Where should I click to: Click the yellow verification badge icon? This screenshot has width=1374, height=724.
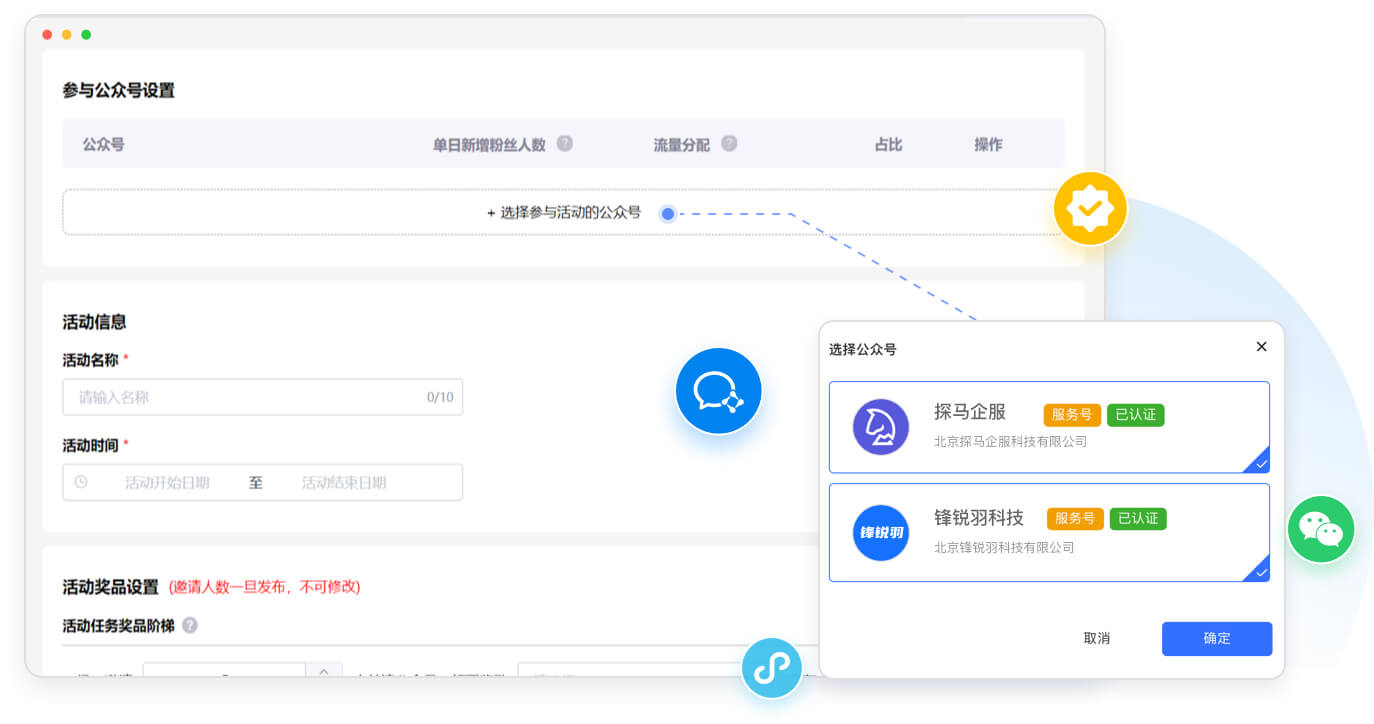click(1090, 208)
